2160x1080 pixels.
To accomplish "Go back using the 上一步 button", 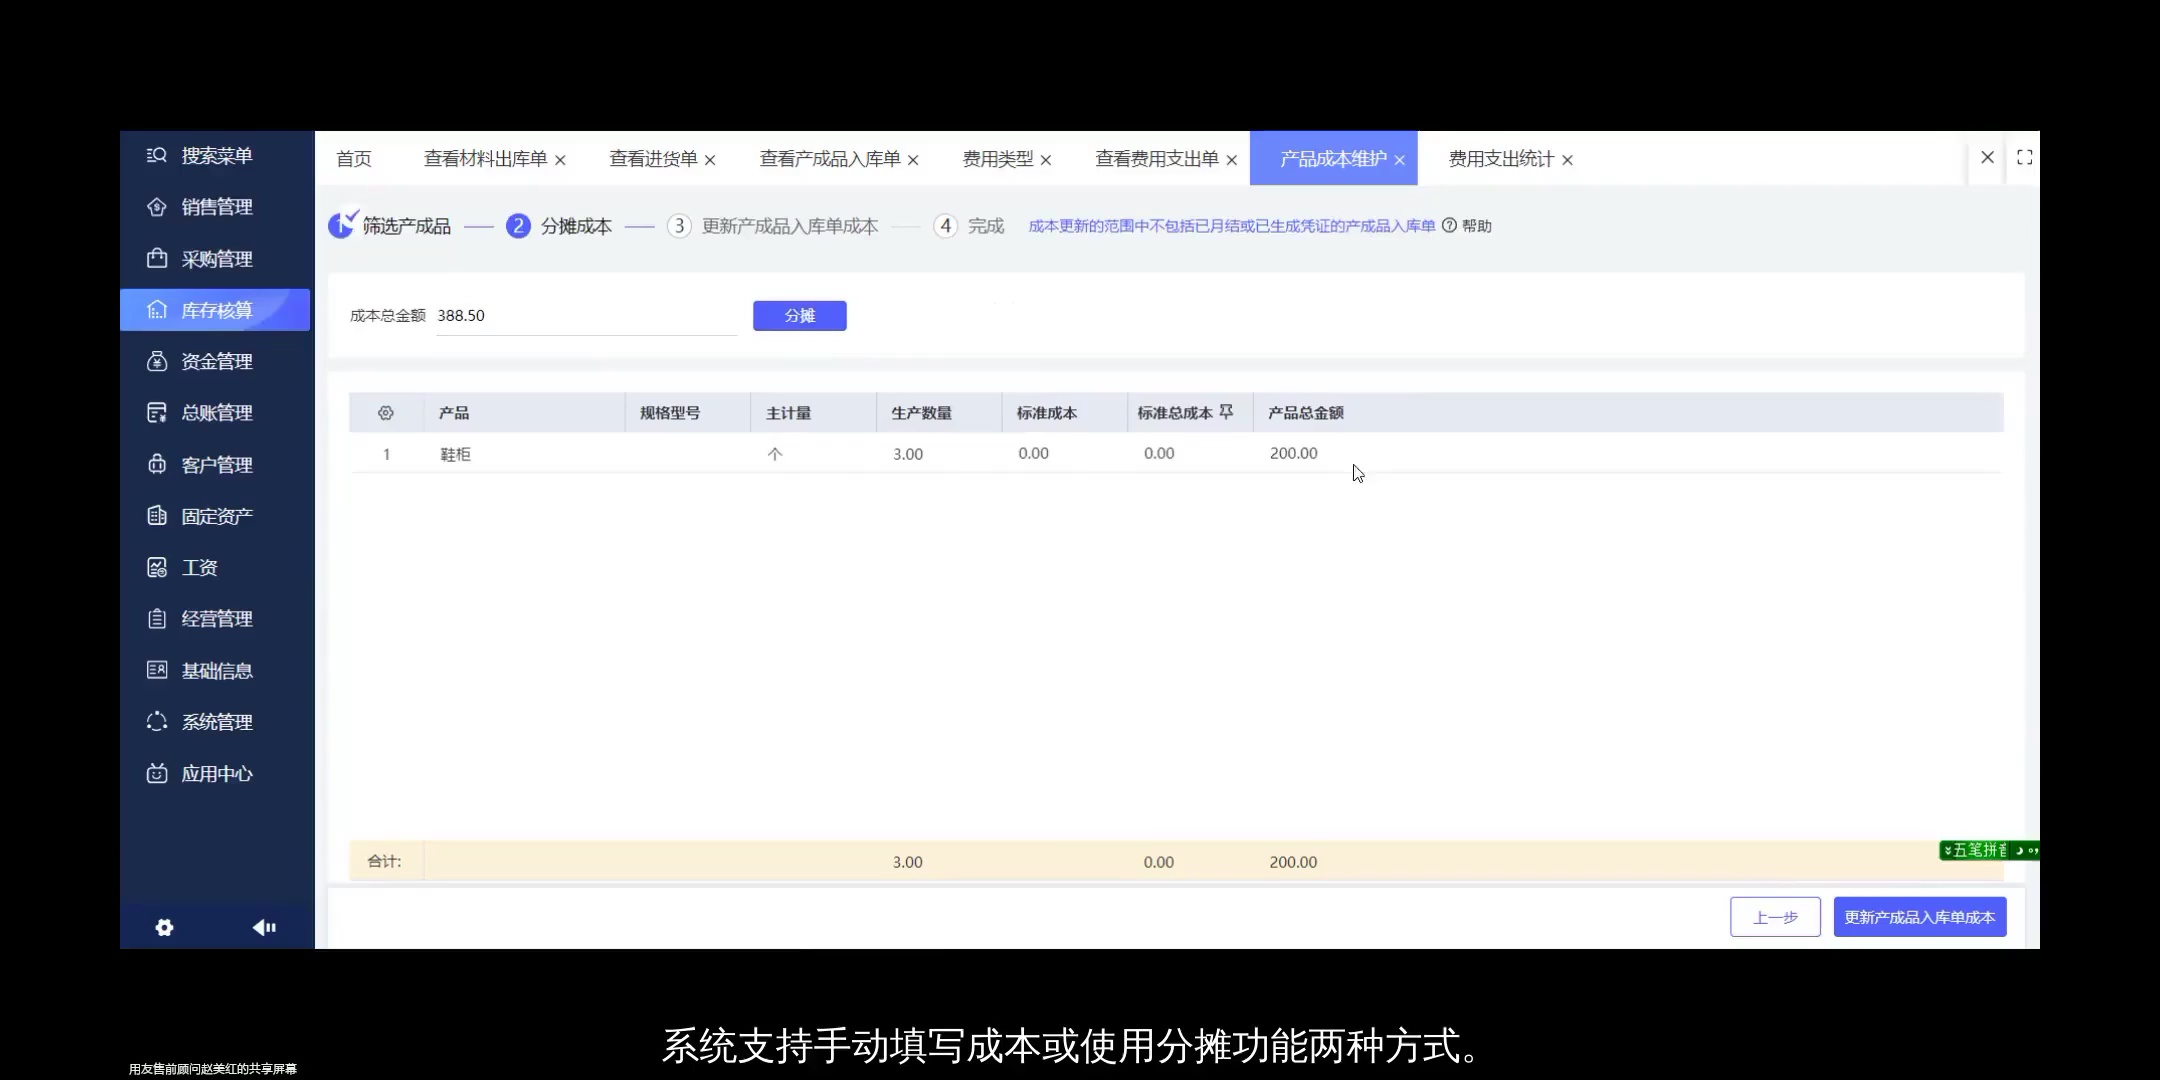I will (1774, 916).
